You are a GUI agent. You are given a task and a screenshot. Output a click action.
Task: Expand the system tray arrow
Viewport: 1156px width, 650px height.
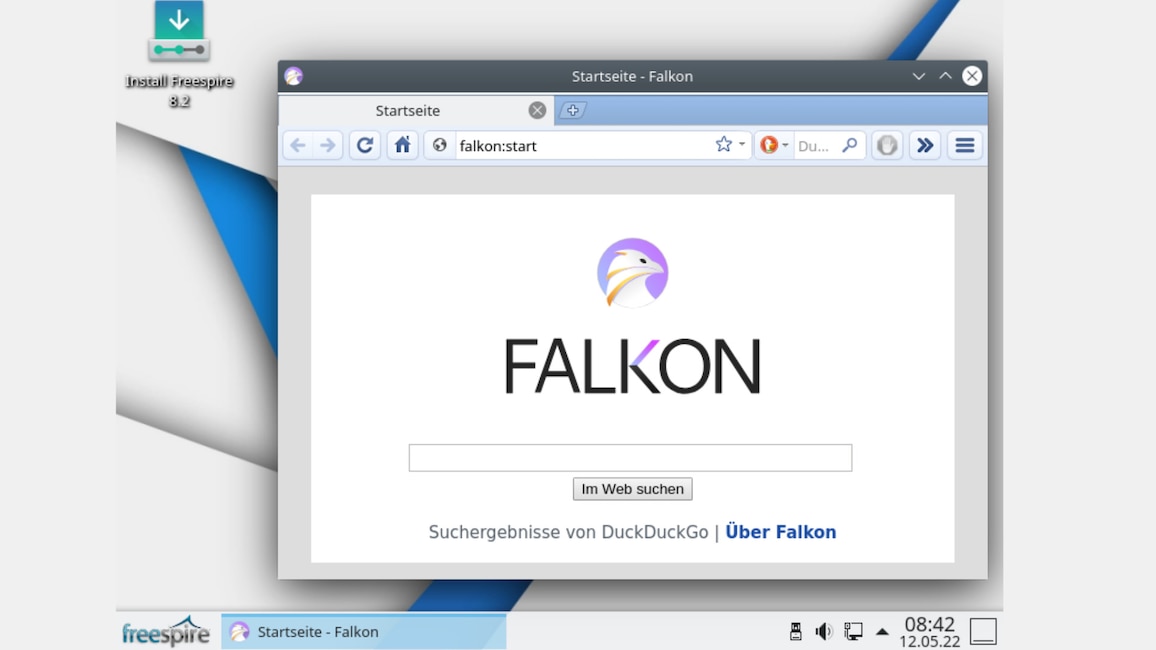point(881,631)
